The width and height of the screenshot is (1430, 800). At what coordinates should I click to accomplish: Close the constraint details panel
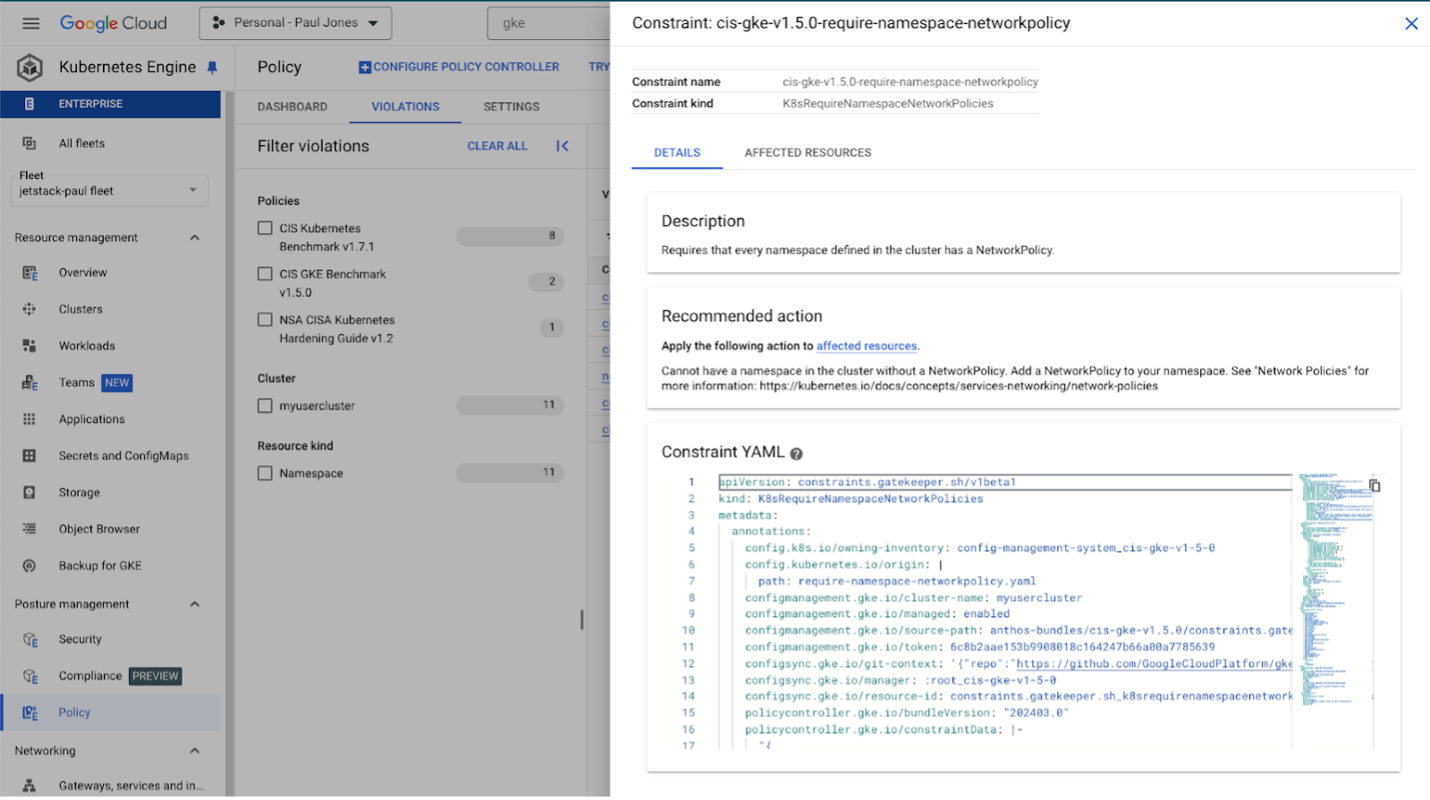click(1411, 23)
